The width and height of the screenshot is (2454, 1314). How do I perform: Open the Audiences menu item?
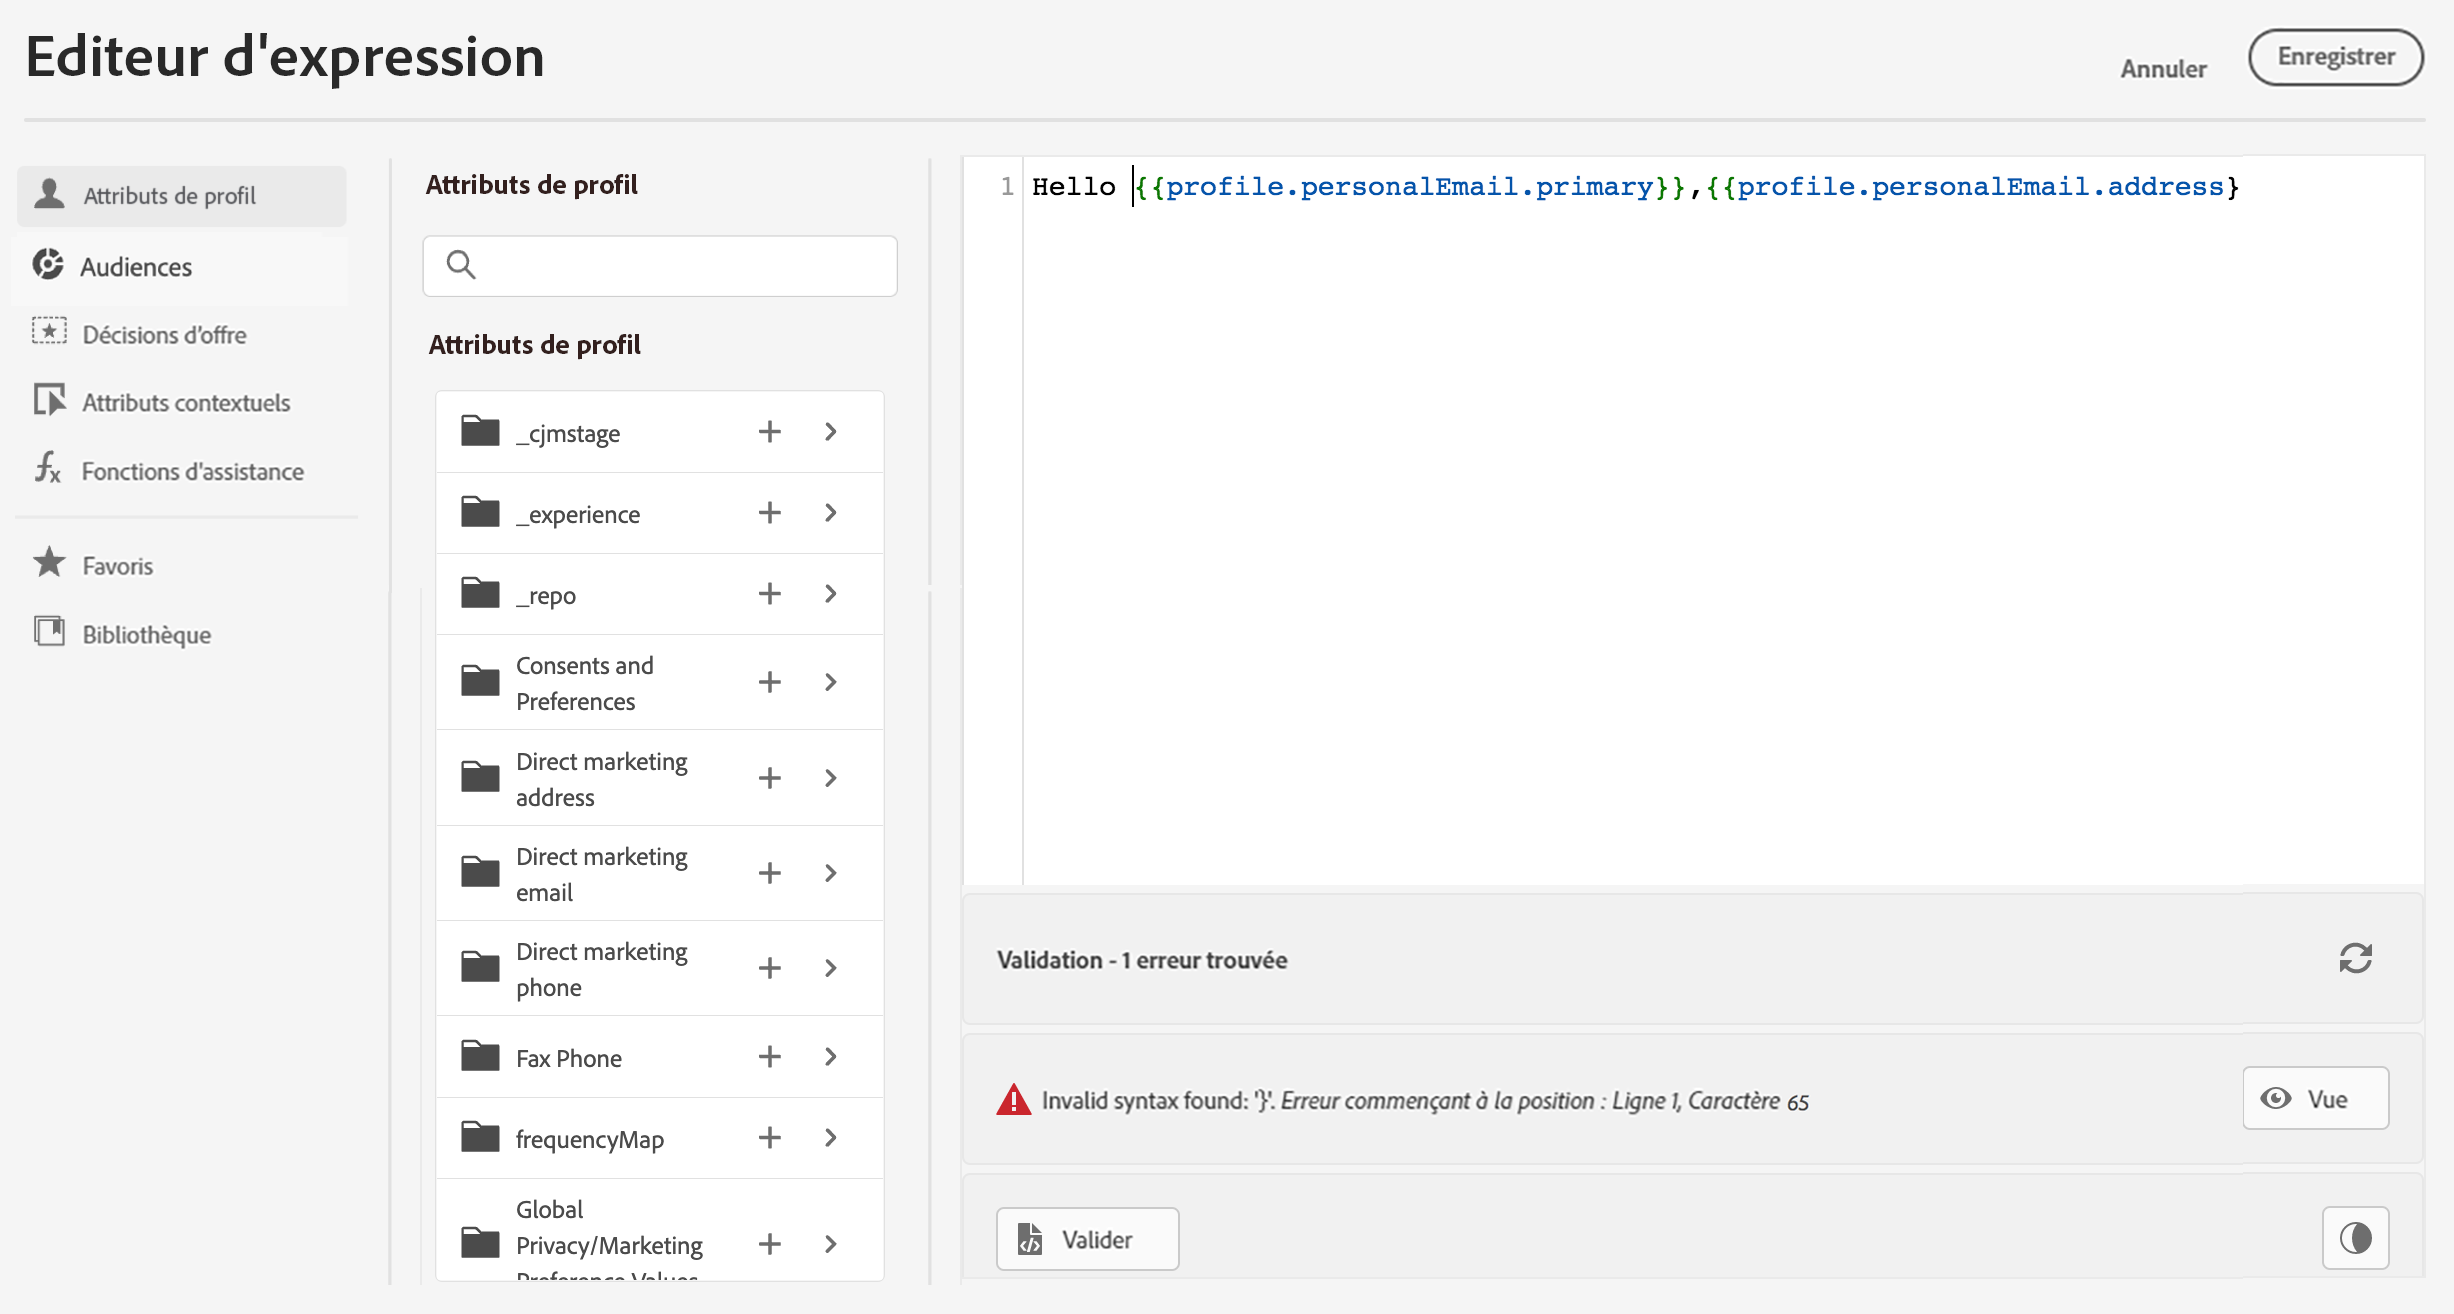[x=136, y=267]
